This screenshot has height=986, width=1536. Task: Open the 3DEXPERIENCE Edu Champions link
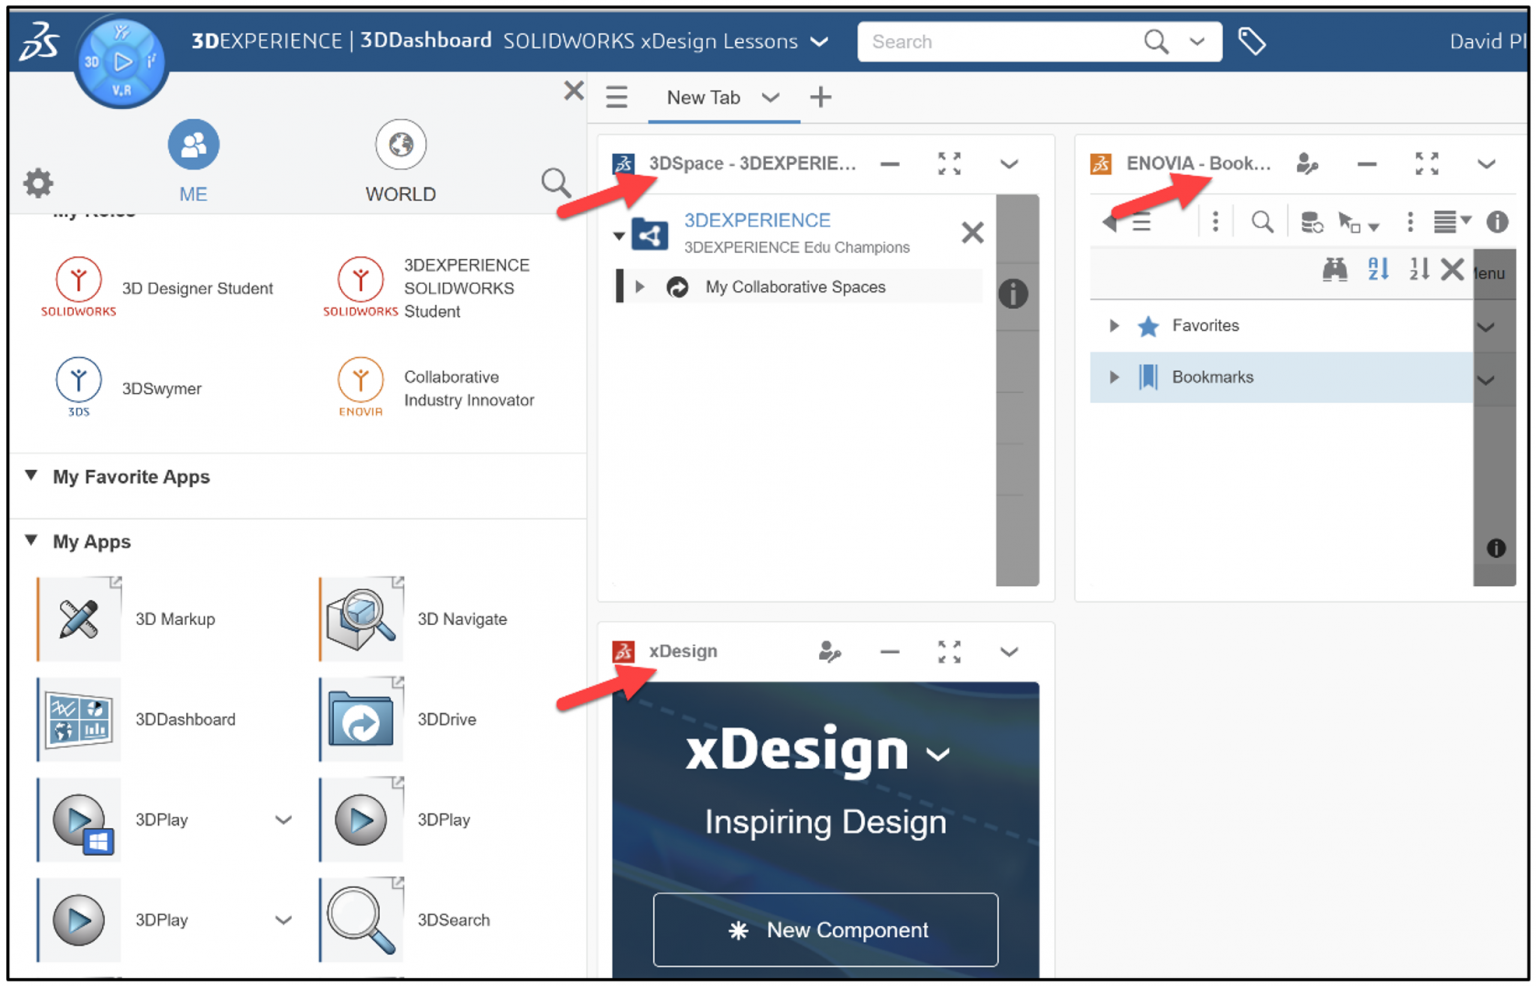(x=757, y=220)
